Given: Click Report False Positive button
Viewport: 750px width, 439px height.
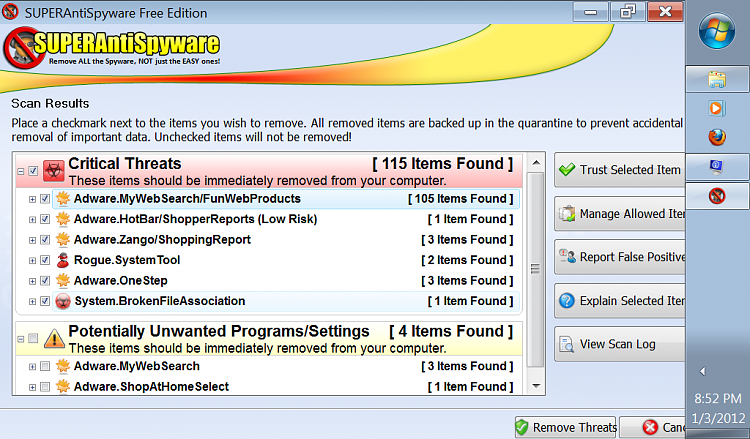Looking at the screenshot, I should coord(619,257).
